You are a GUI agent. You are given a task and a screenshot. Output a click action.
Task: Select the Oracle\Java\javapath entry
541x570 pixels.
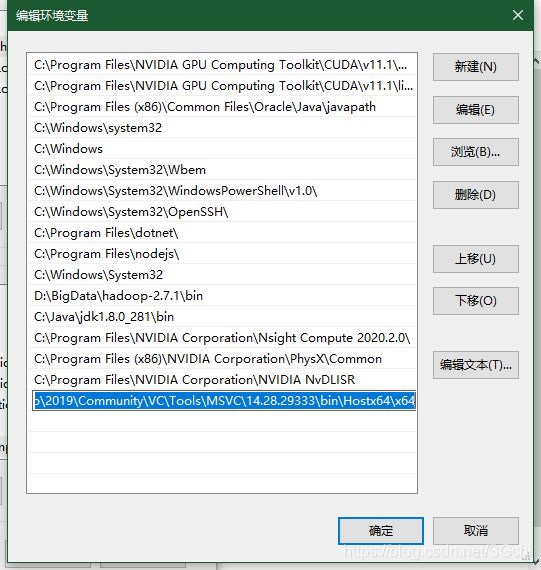[223, 107]
